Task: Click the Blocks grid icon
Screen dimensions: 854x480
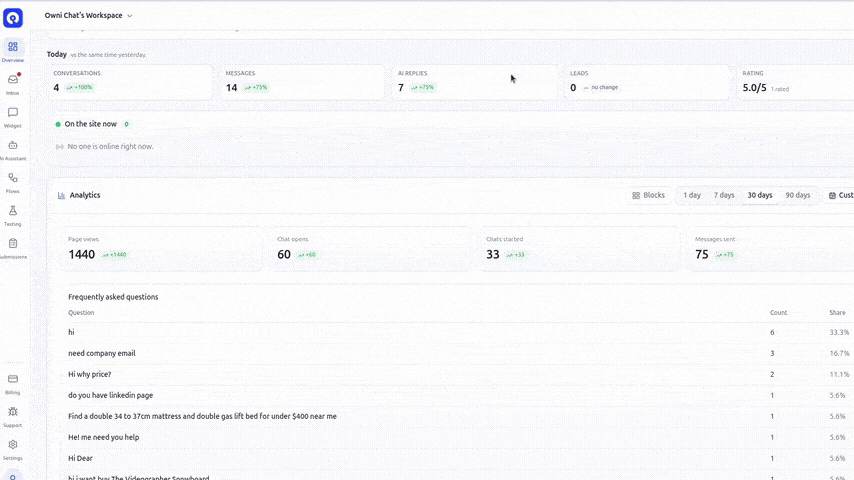Action: 636,195
